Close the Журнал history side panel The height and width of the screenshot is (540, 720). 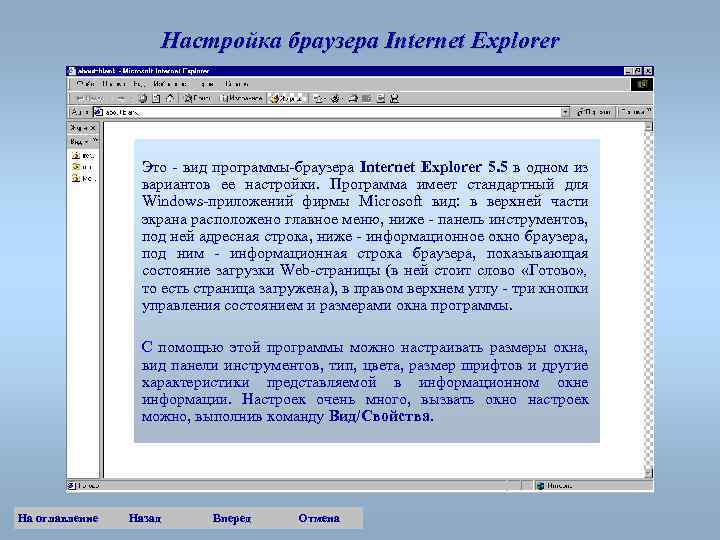tap(92, 128)
